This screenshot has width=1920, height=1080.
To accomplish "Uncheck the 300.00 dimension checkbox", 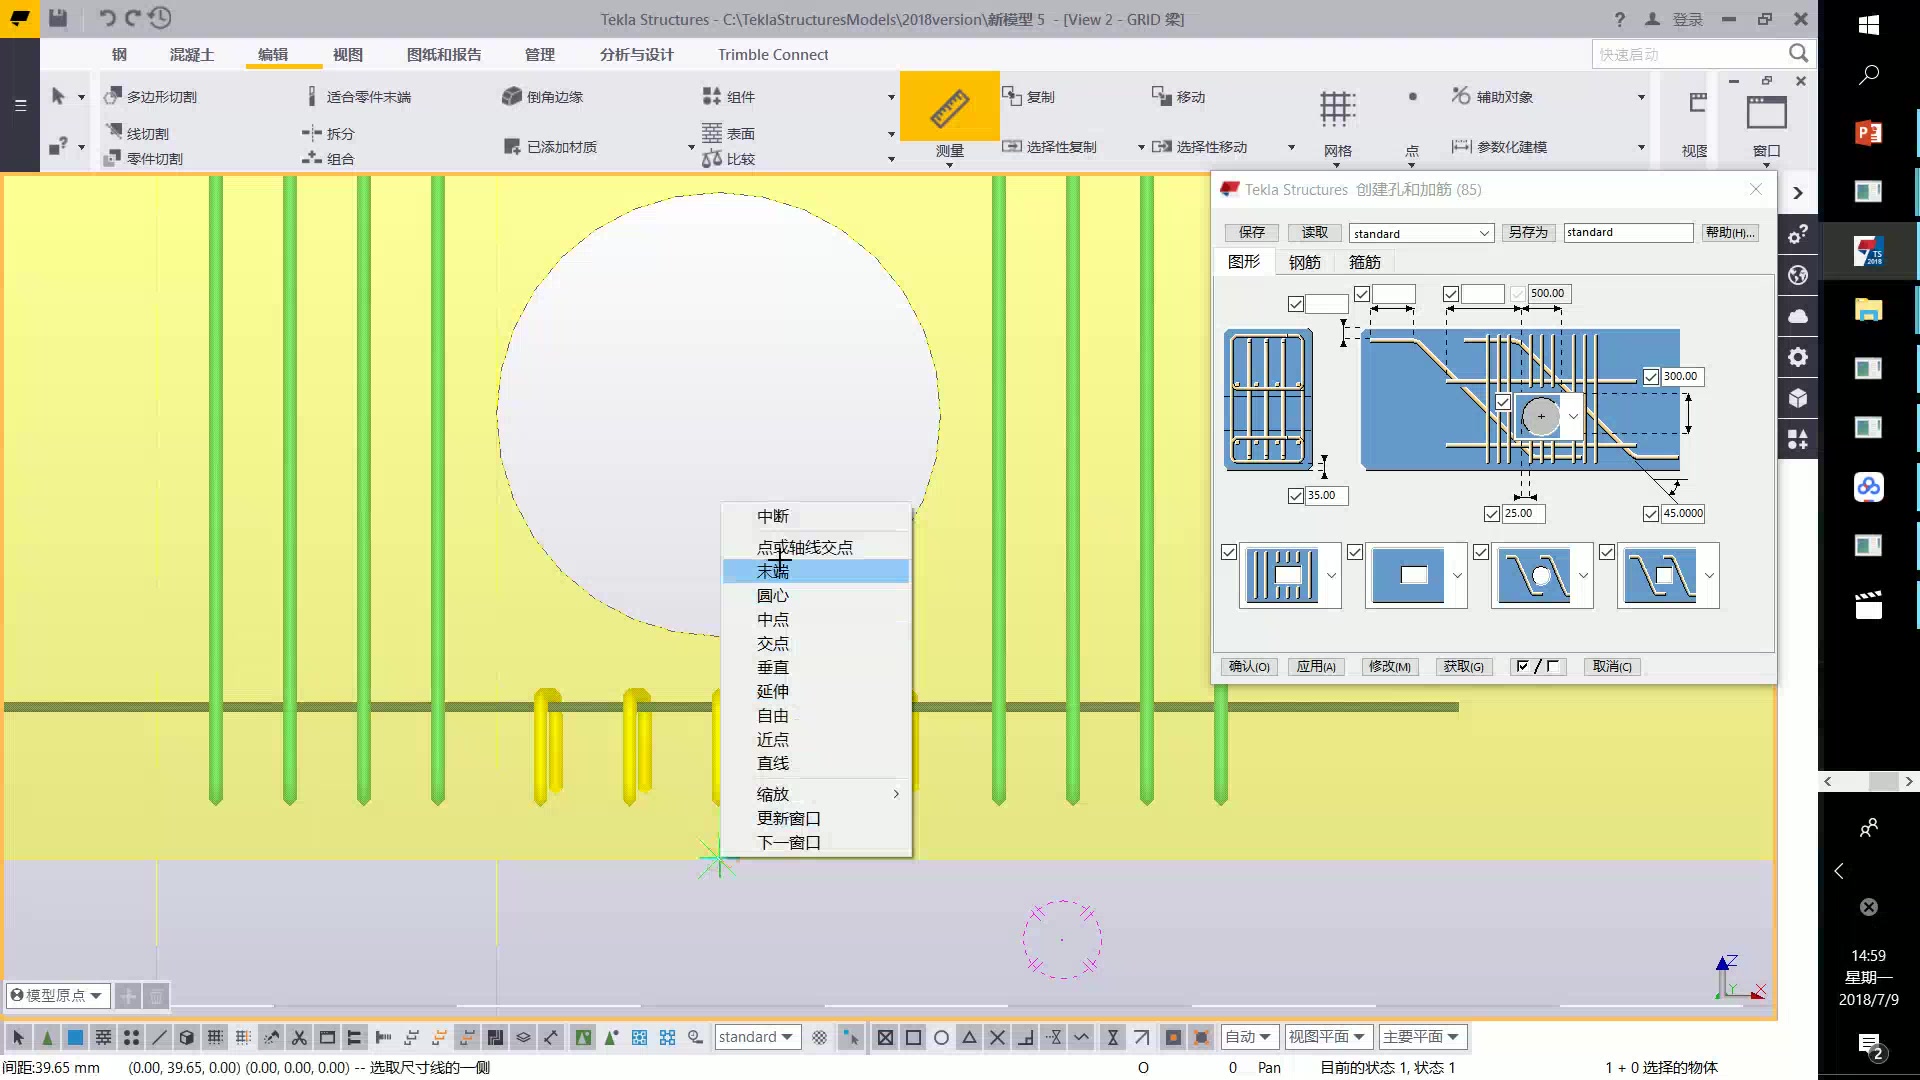I will (x=1651, y=377).
